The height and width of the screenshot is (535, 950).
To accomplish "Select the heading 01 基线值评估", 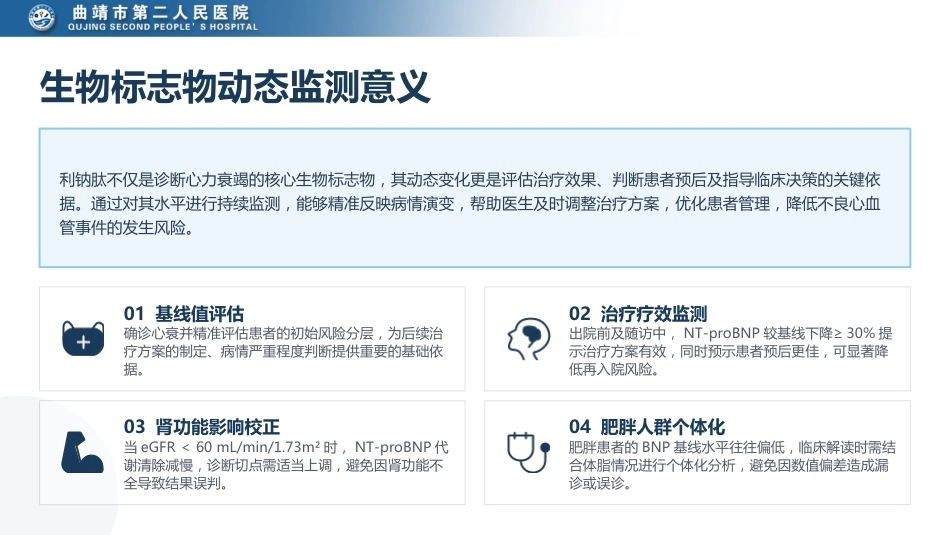I will 184,313.
